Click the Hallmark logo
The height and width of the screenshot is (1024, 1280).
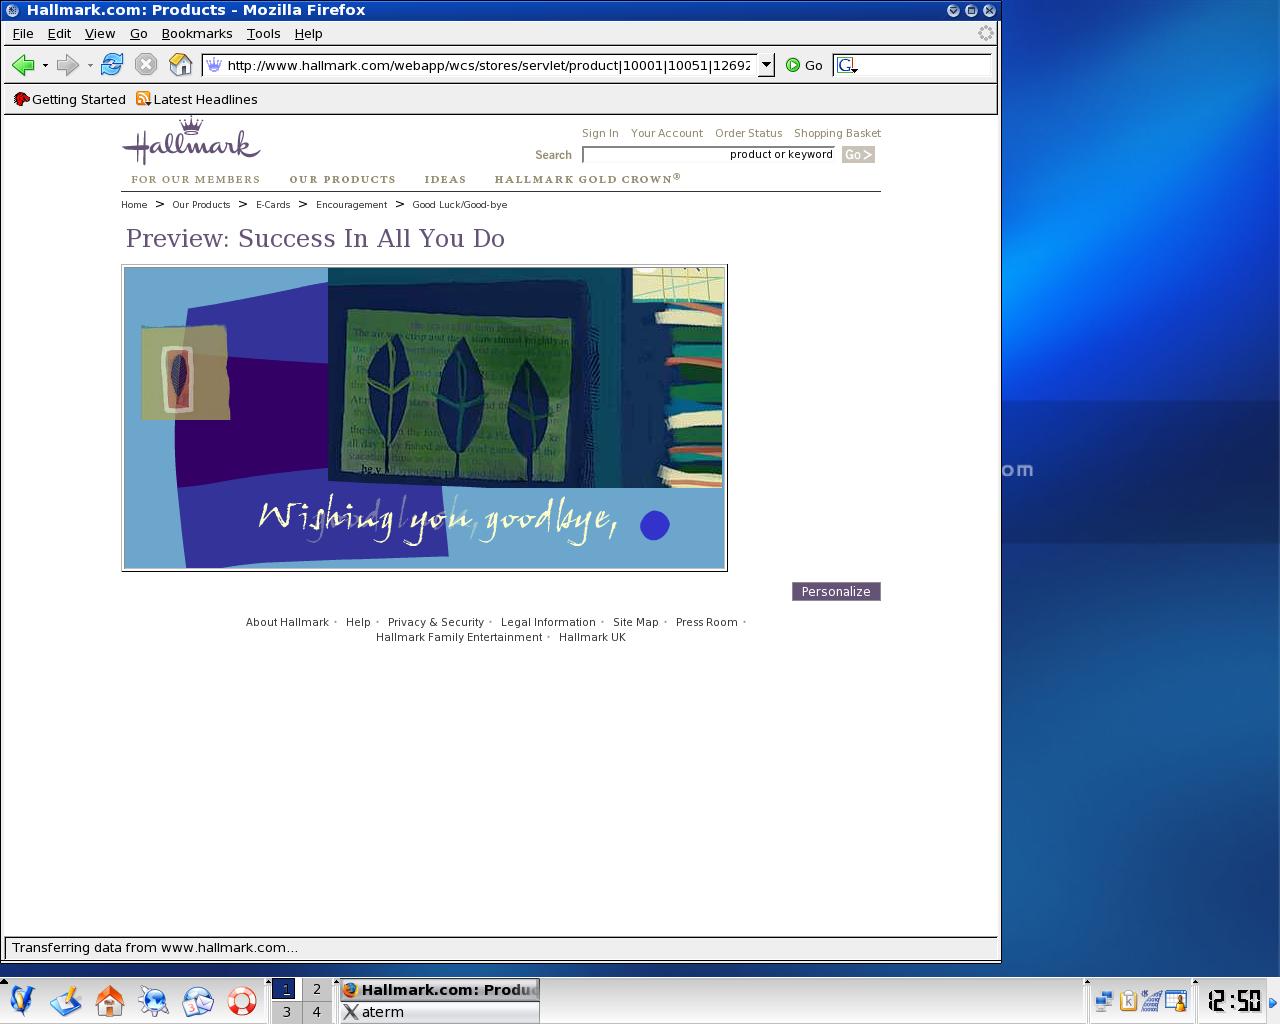[191, 141]
